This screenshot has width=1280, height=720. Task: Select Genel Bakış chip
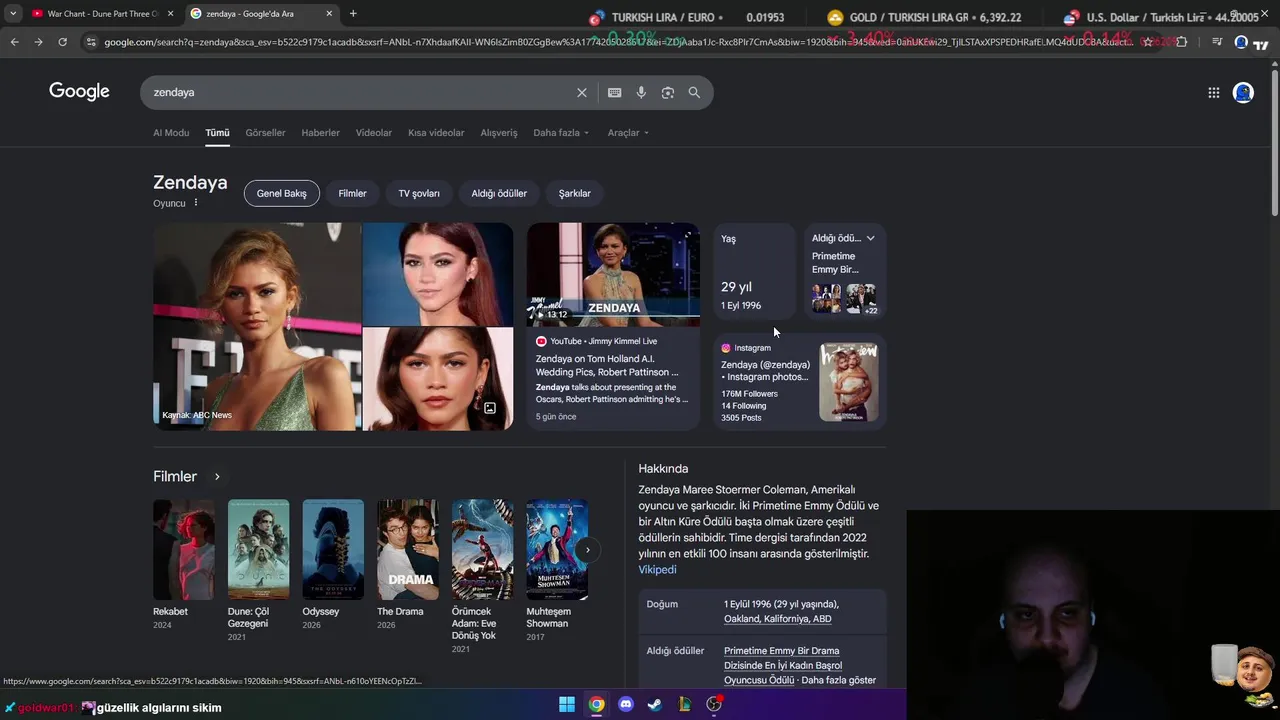pos(282,193)
